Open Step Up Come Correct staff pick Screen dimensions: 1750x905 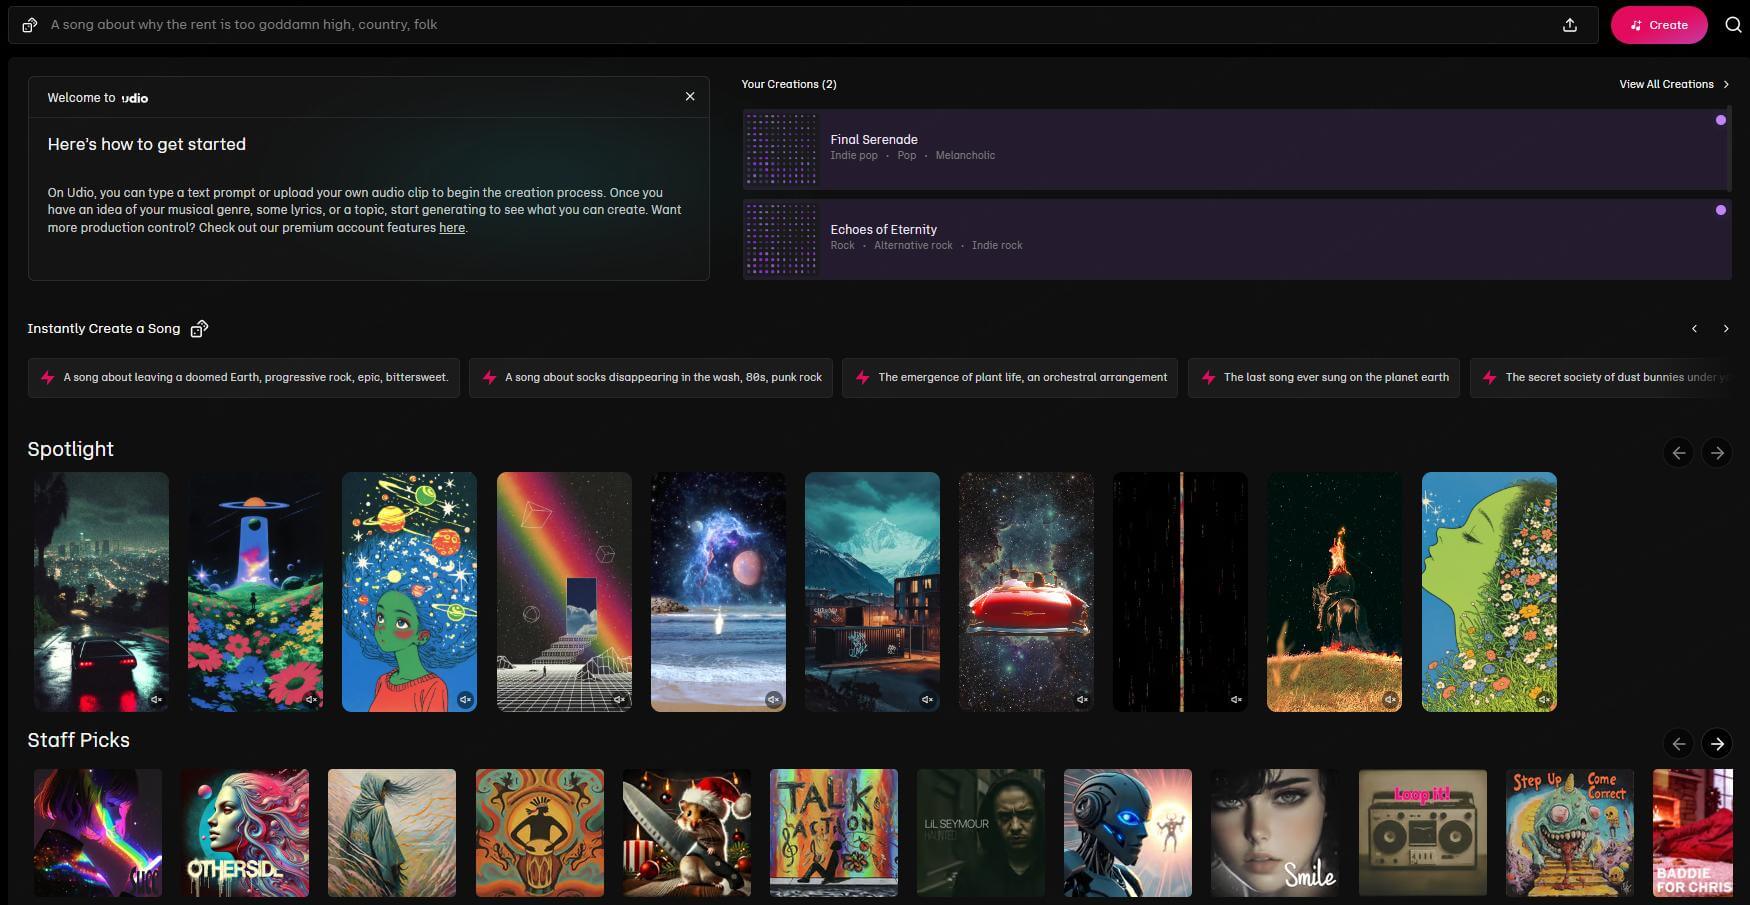click(x=1570, y=833)
